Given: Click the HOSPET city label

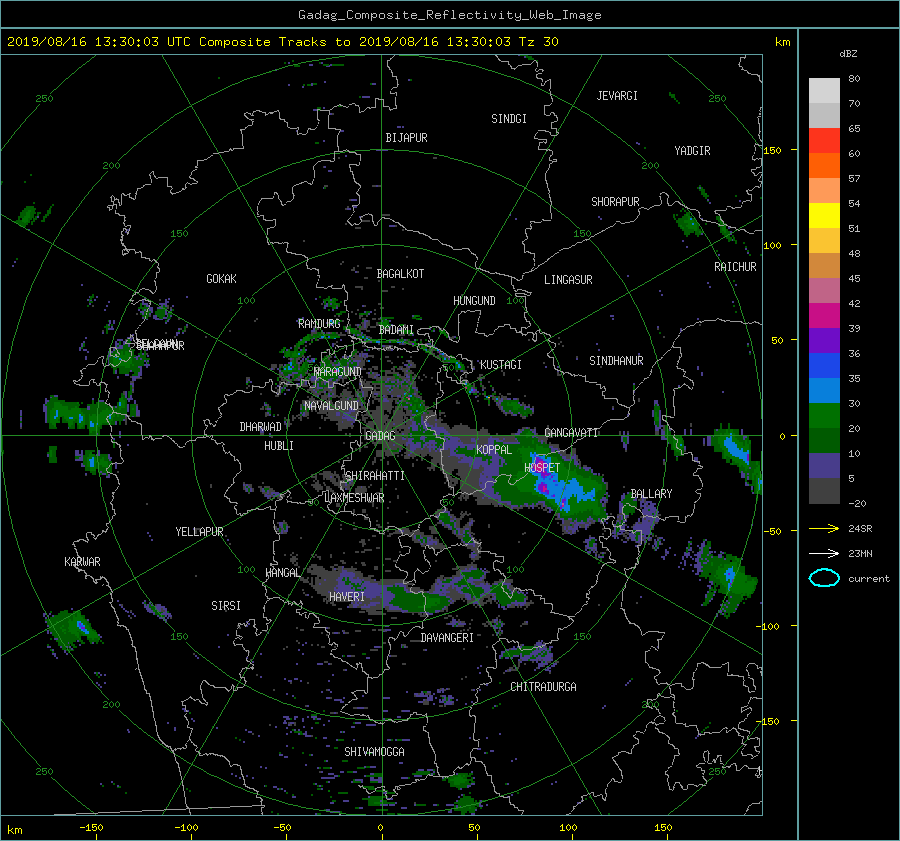Looking at the screenshot, I should coord(542,468).
